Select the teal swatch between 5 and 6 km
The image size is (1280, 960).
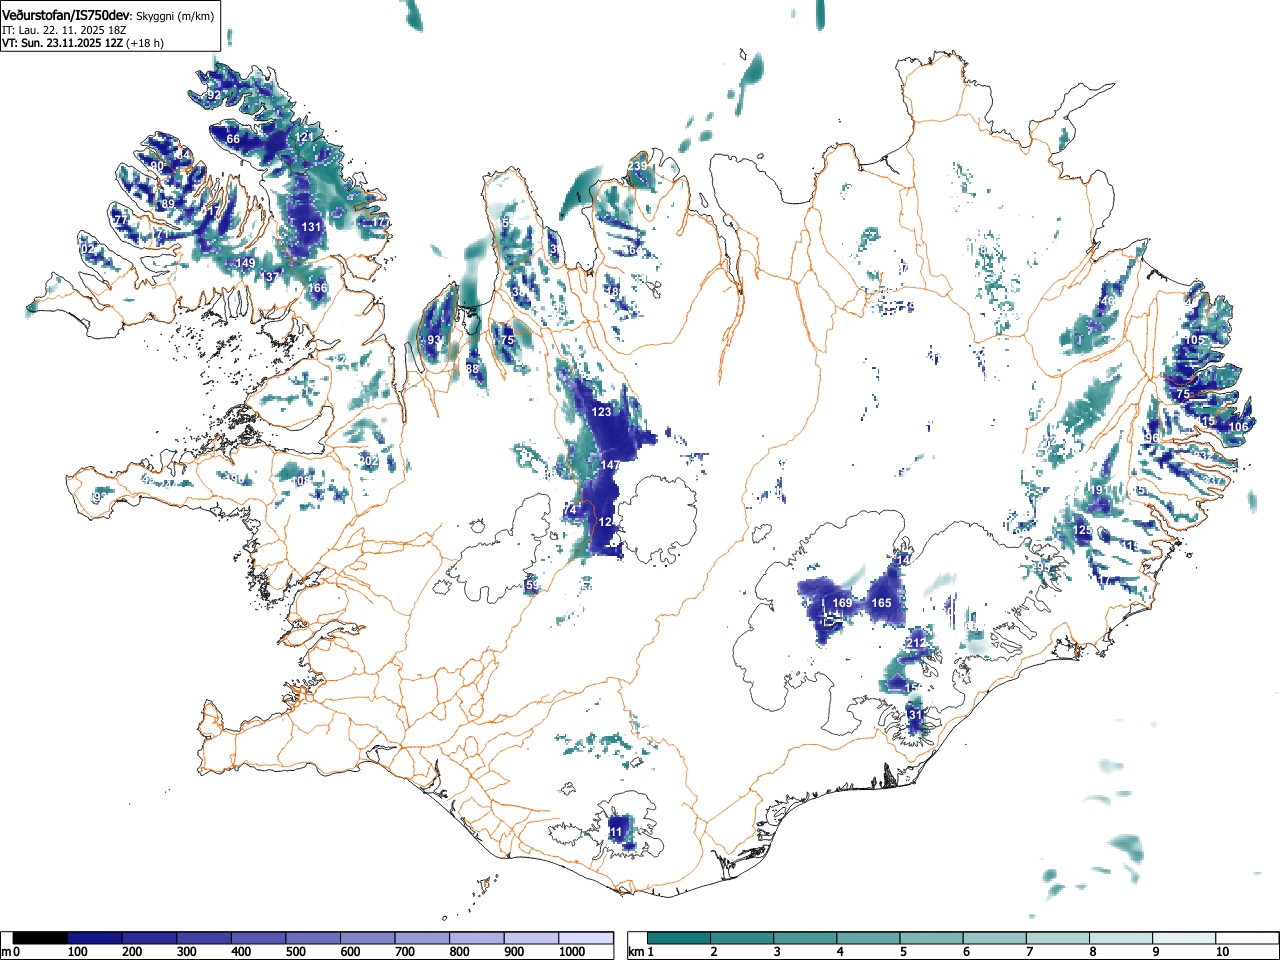(933, 938)
